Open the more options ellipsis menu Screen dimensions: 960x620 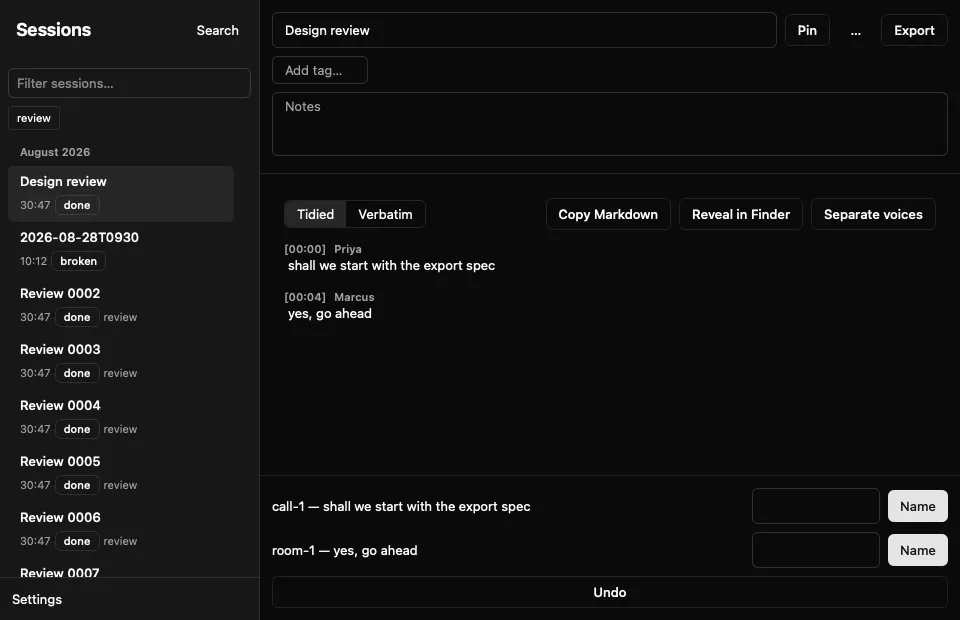[855, 31]
